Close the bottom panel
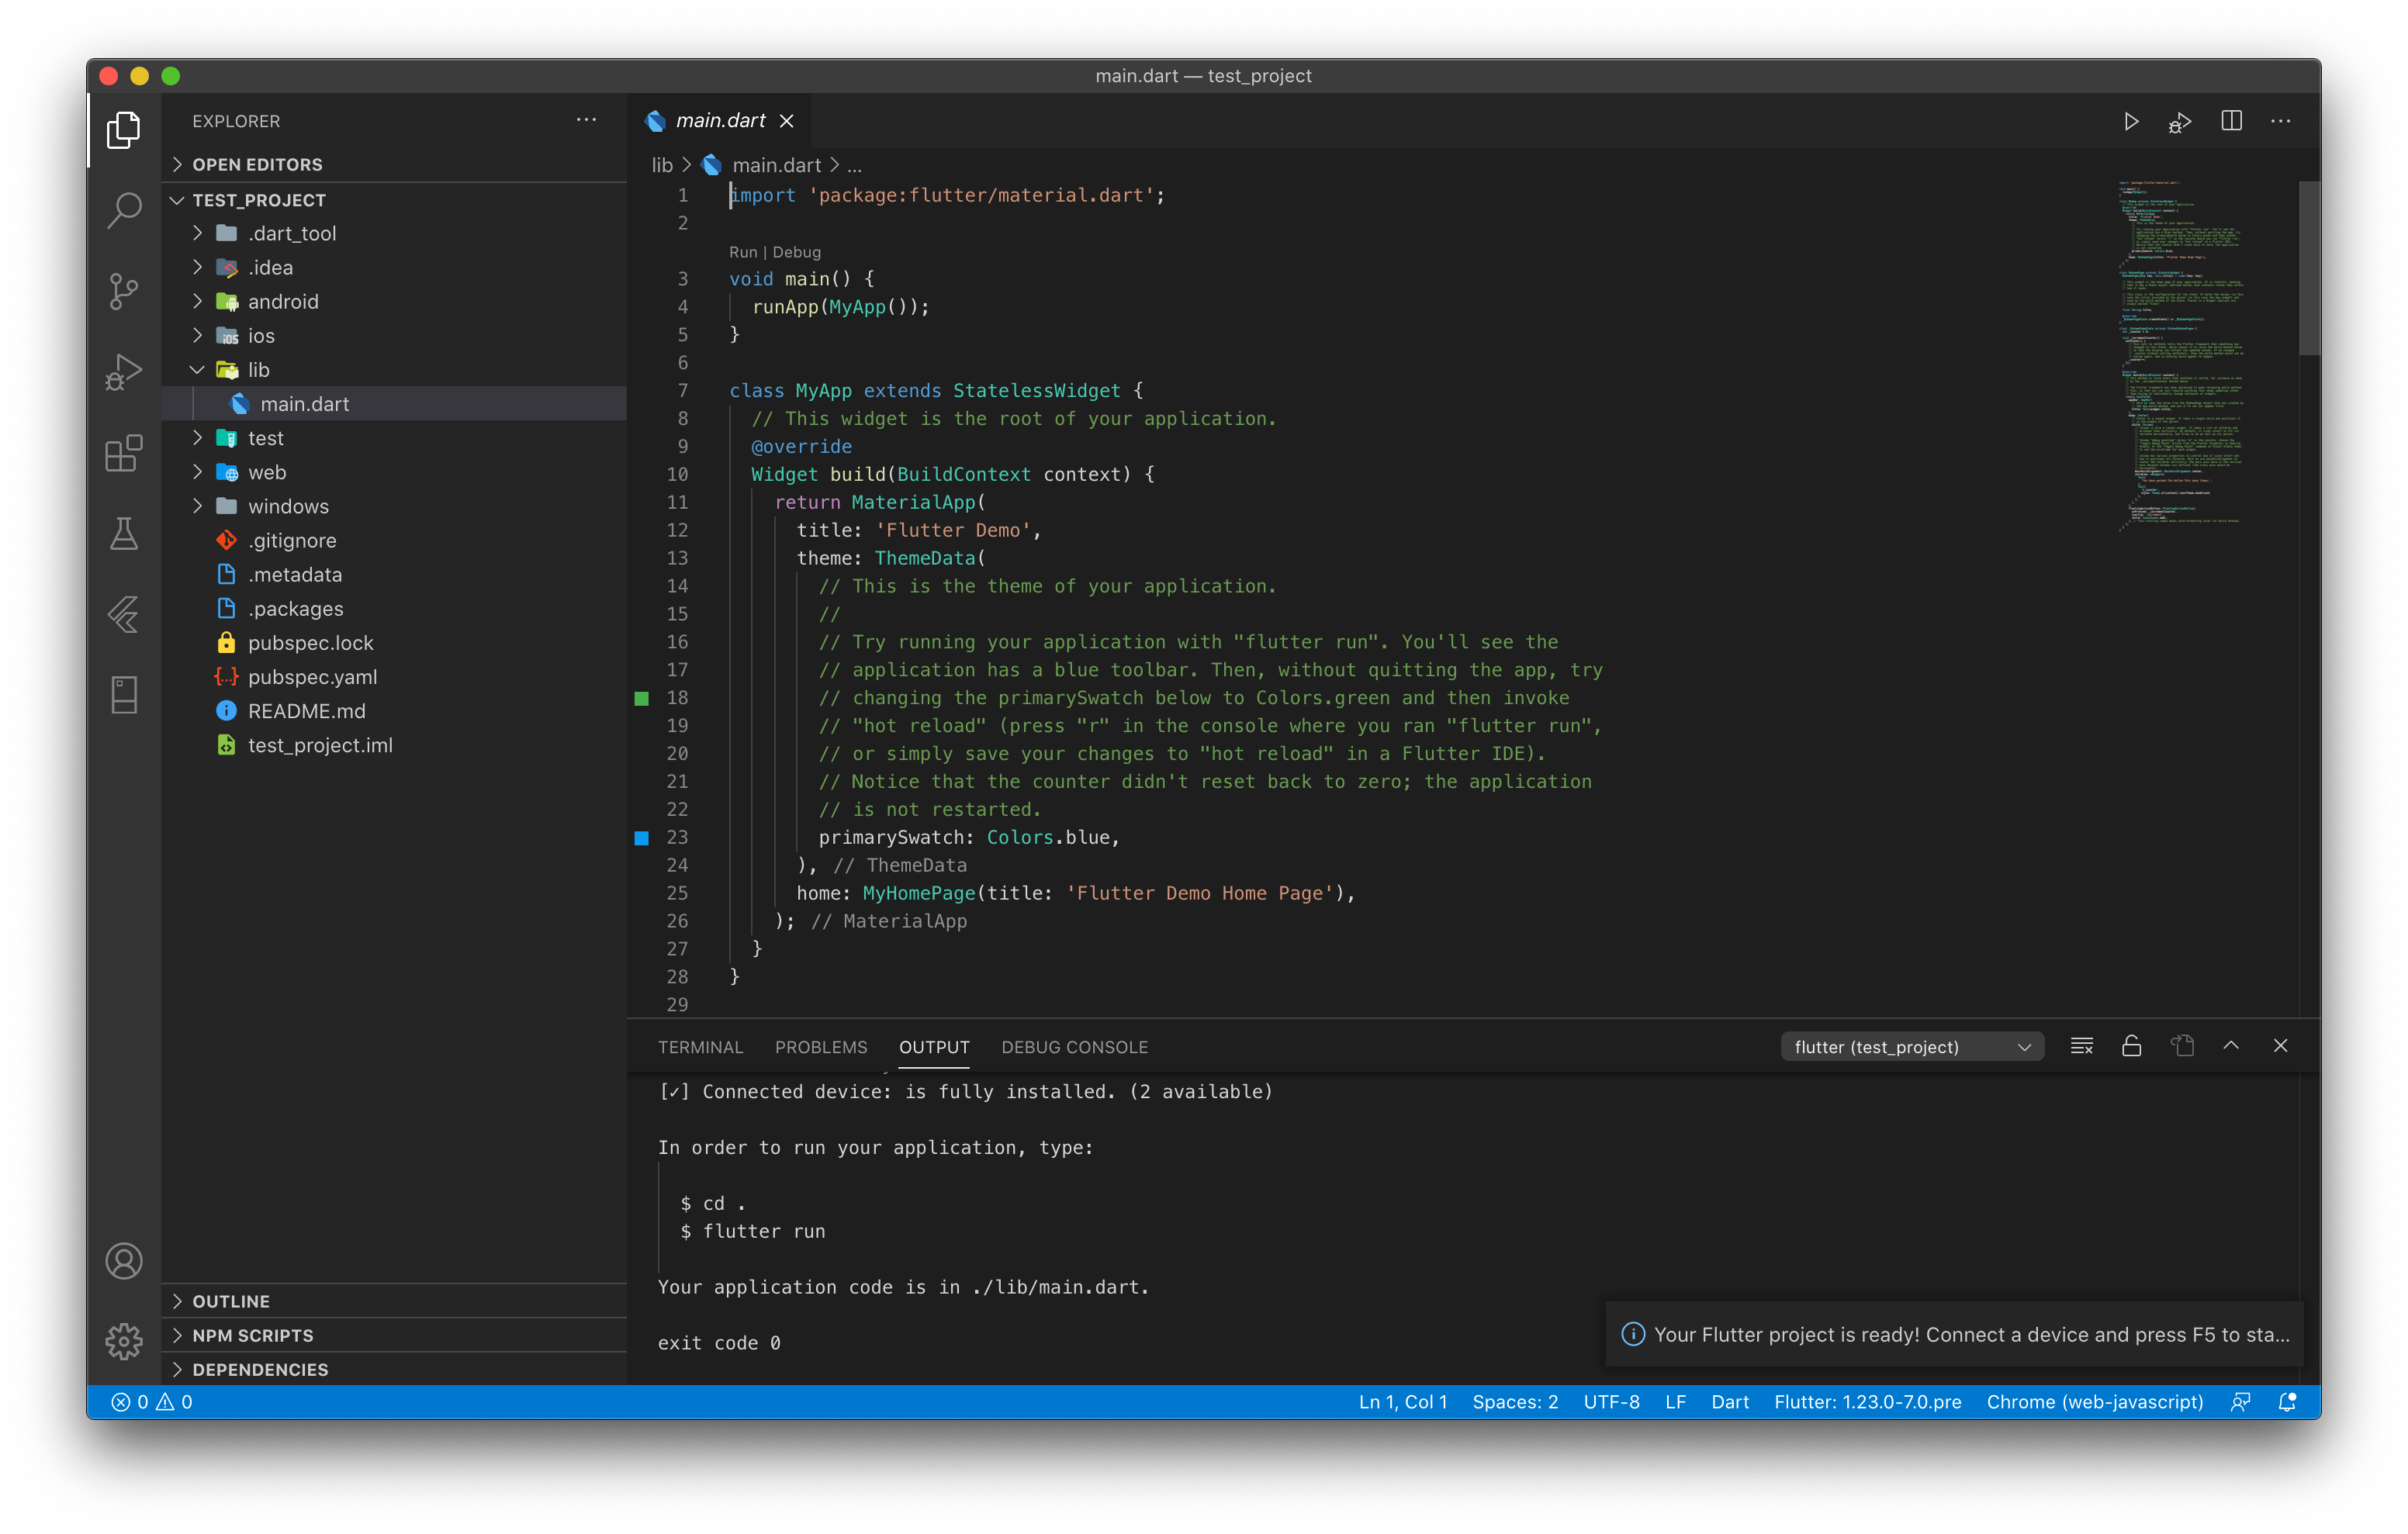The image size is (2408, 1534). [x=2281, y=1046]
